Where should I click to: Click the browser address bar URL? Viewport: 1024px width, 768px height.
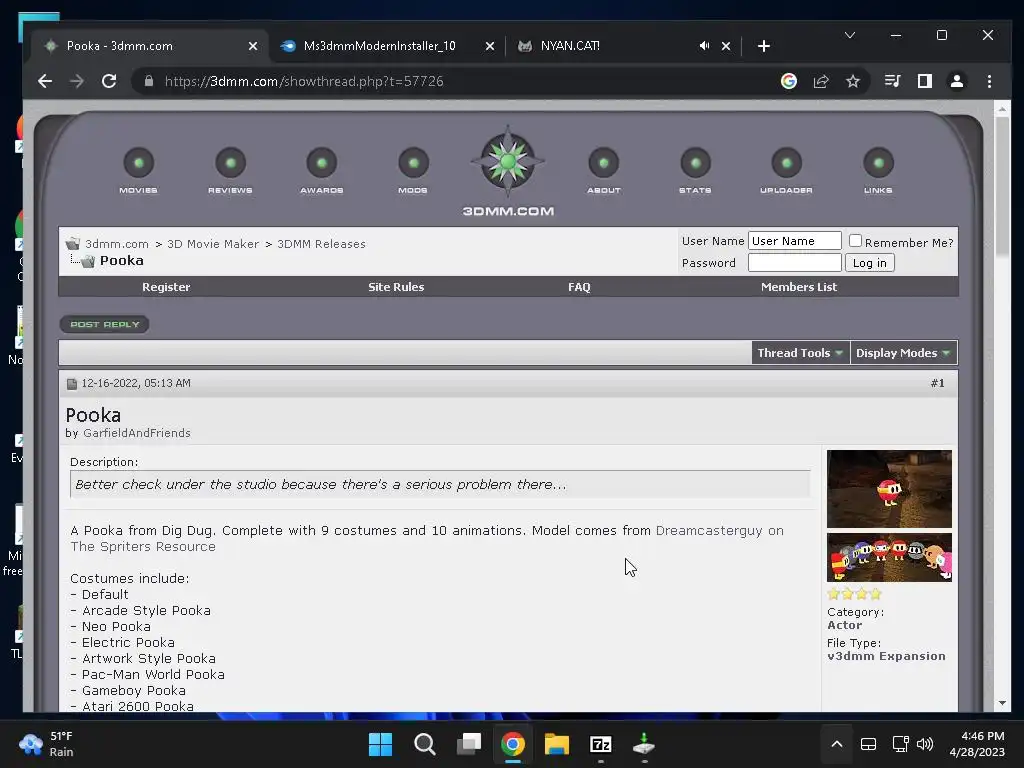pos(304,81)
